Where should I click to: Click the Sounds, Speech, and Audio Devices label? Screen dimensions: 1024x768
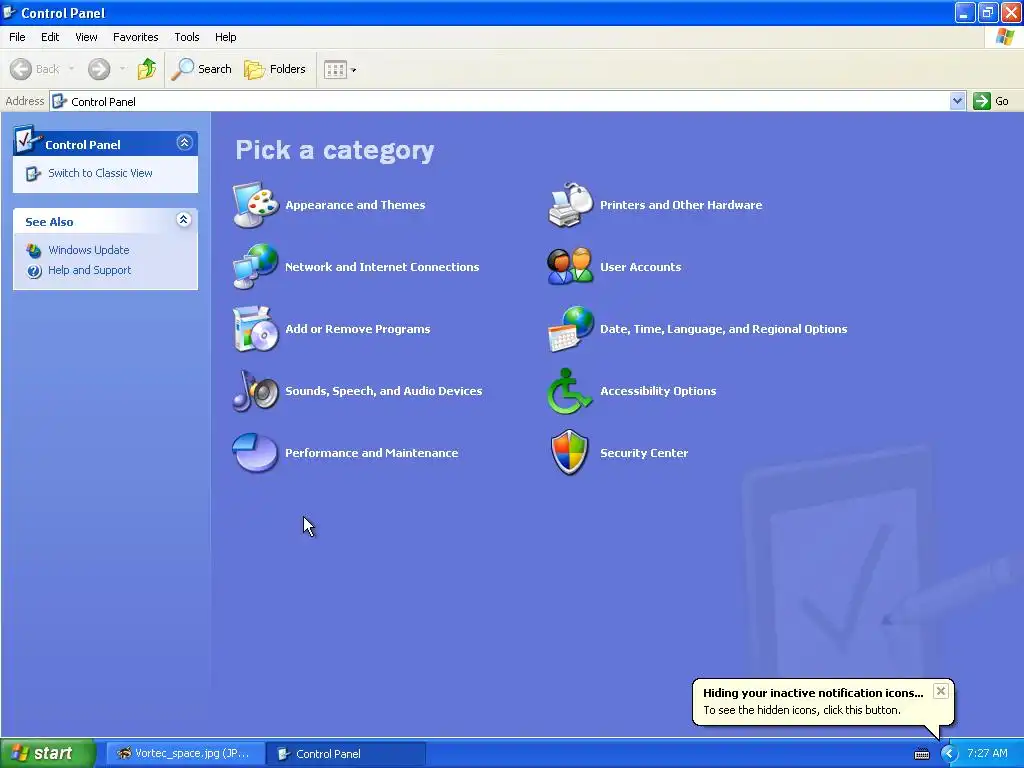point(384,391)
